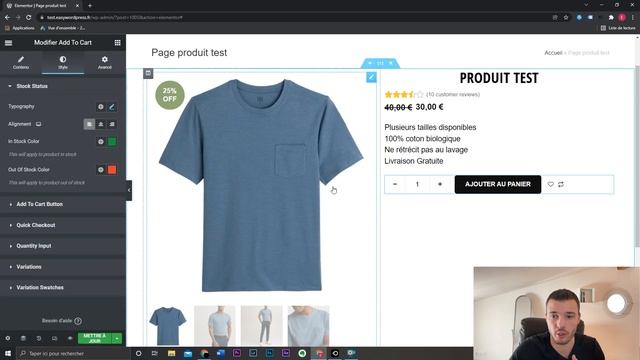Screen dimensions: 640x360
Task: Go back in the browser
Action: coord(7,18)
